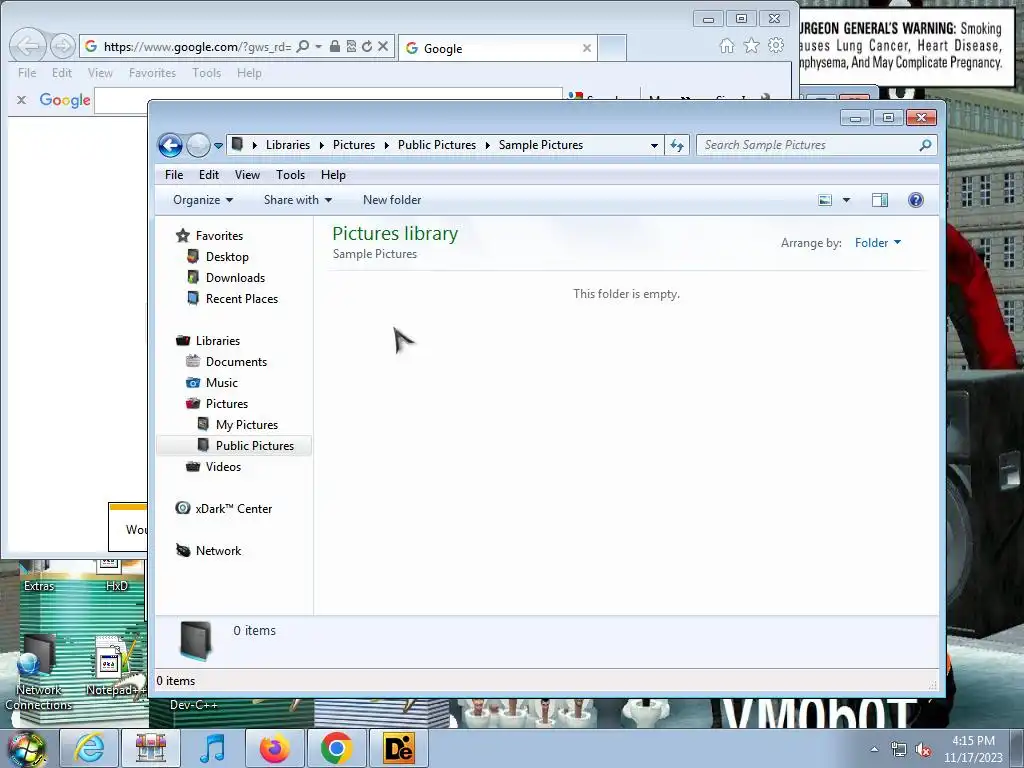
Task: Open Downloads under Favorites
Action: pos(235,278)
